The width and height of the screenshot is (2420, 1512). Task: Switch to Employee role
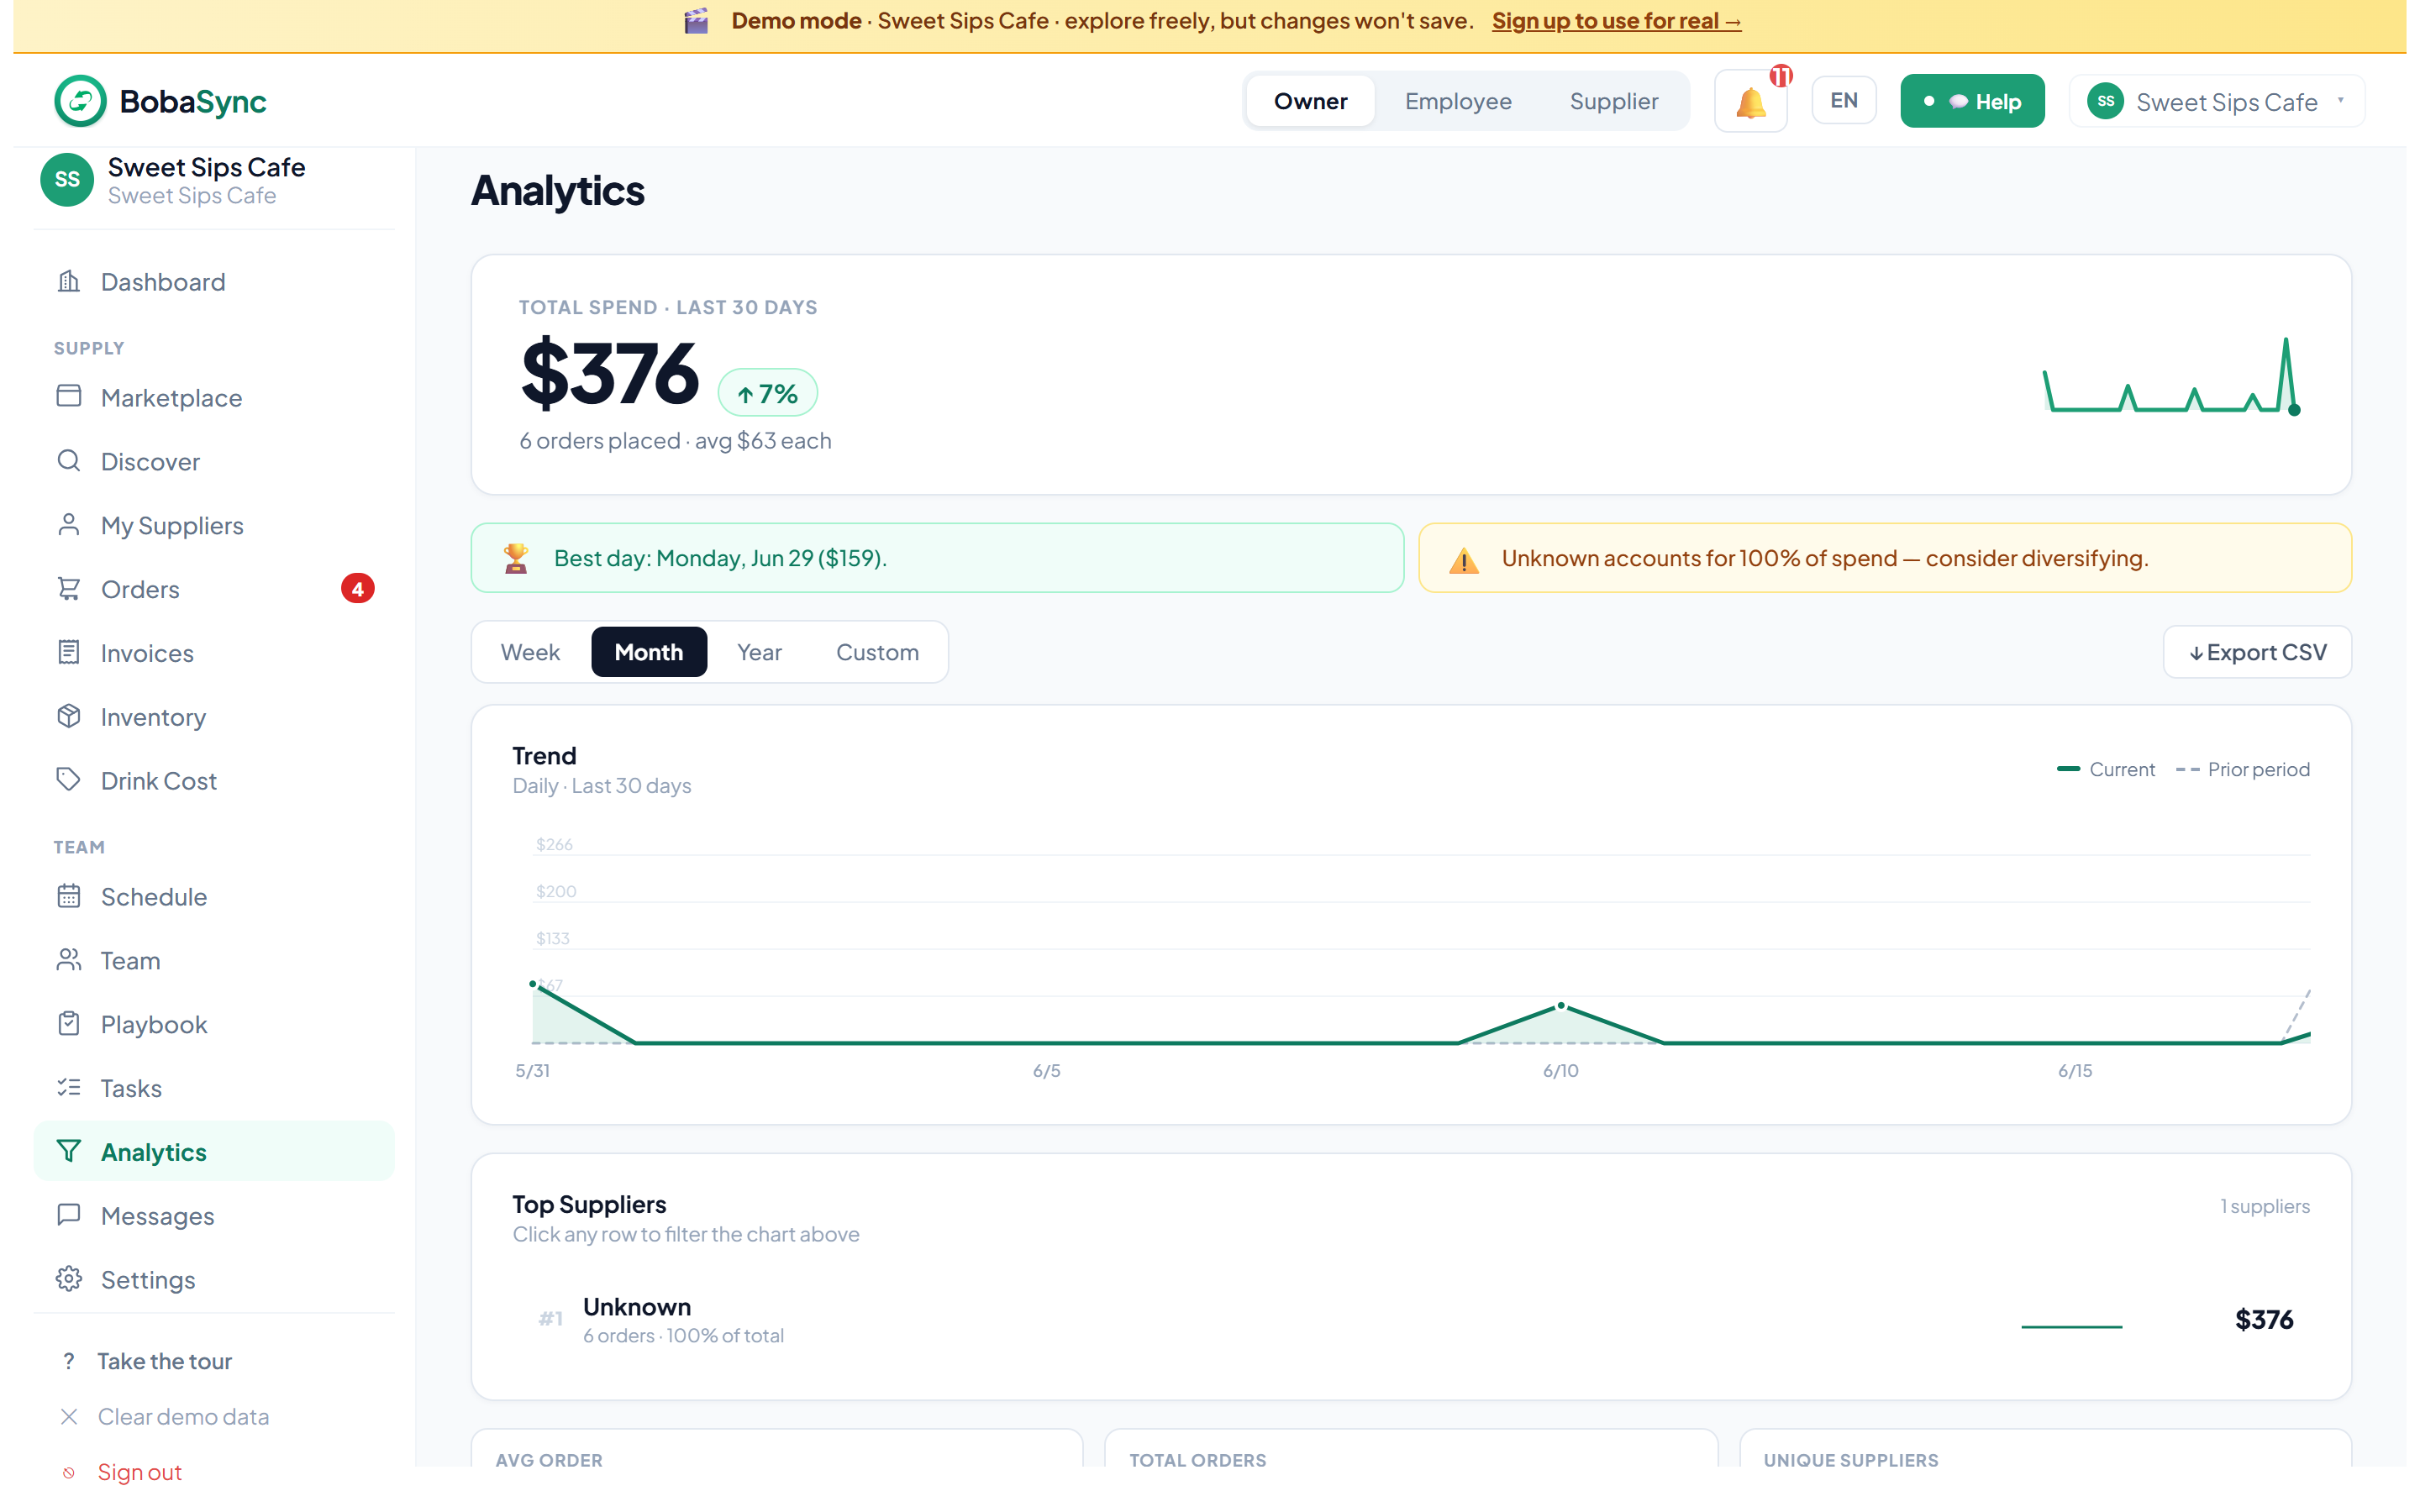click(1457, 101)
